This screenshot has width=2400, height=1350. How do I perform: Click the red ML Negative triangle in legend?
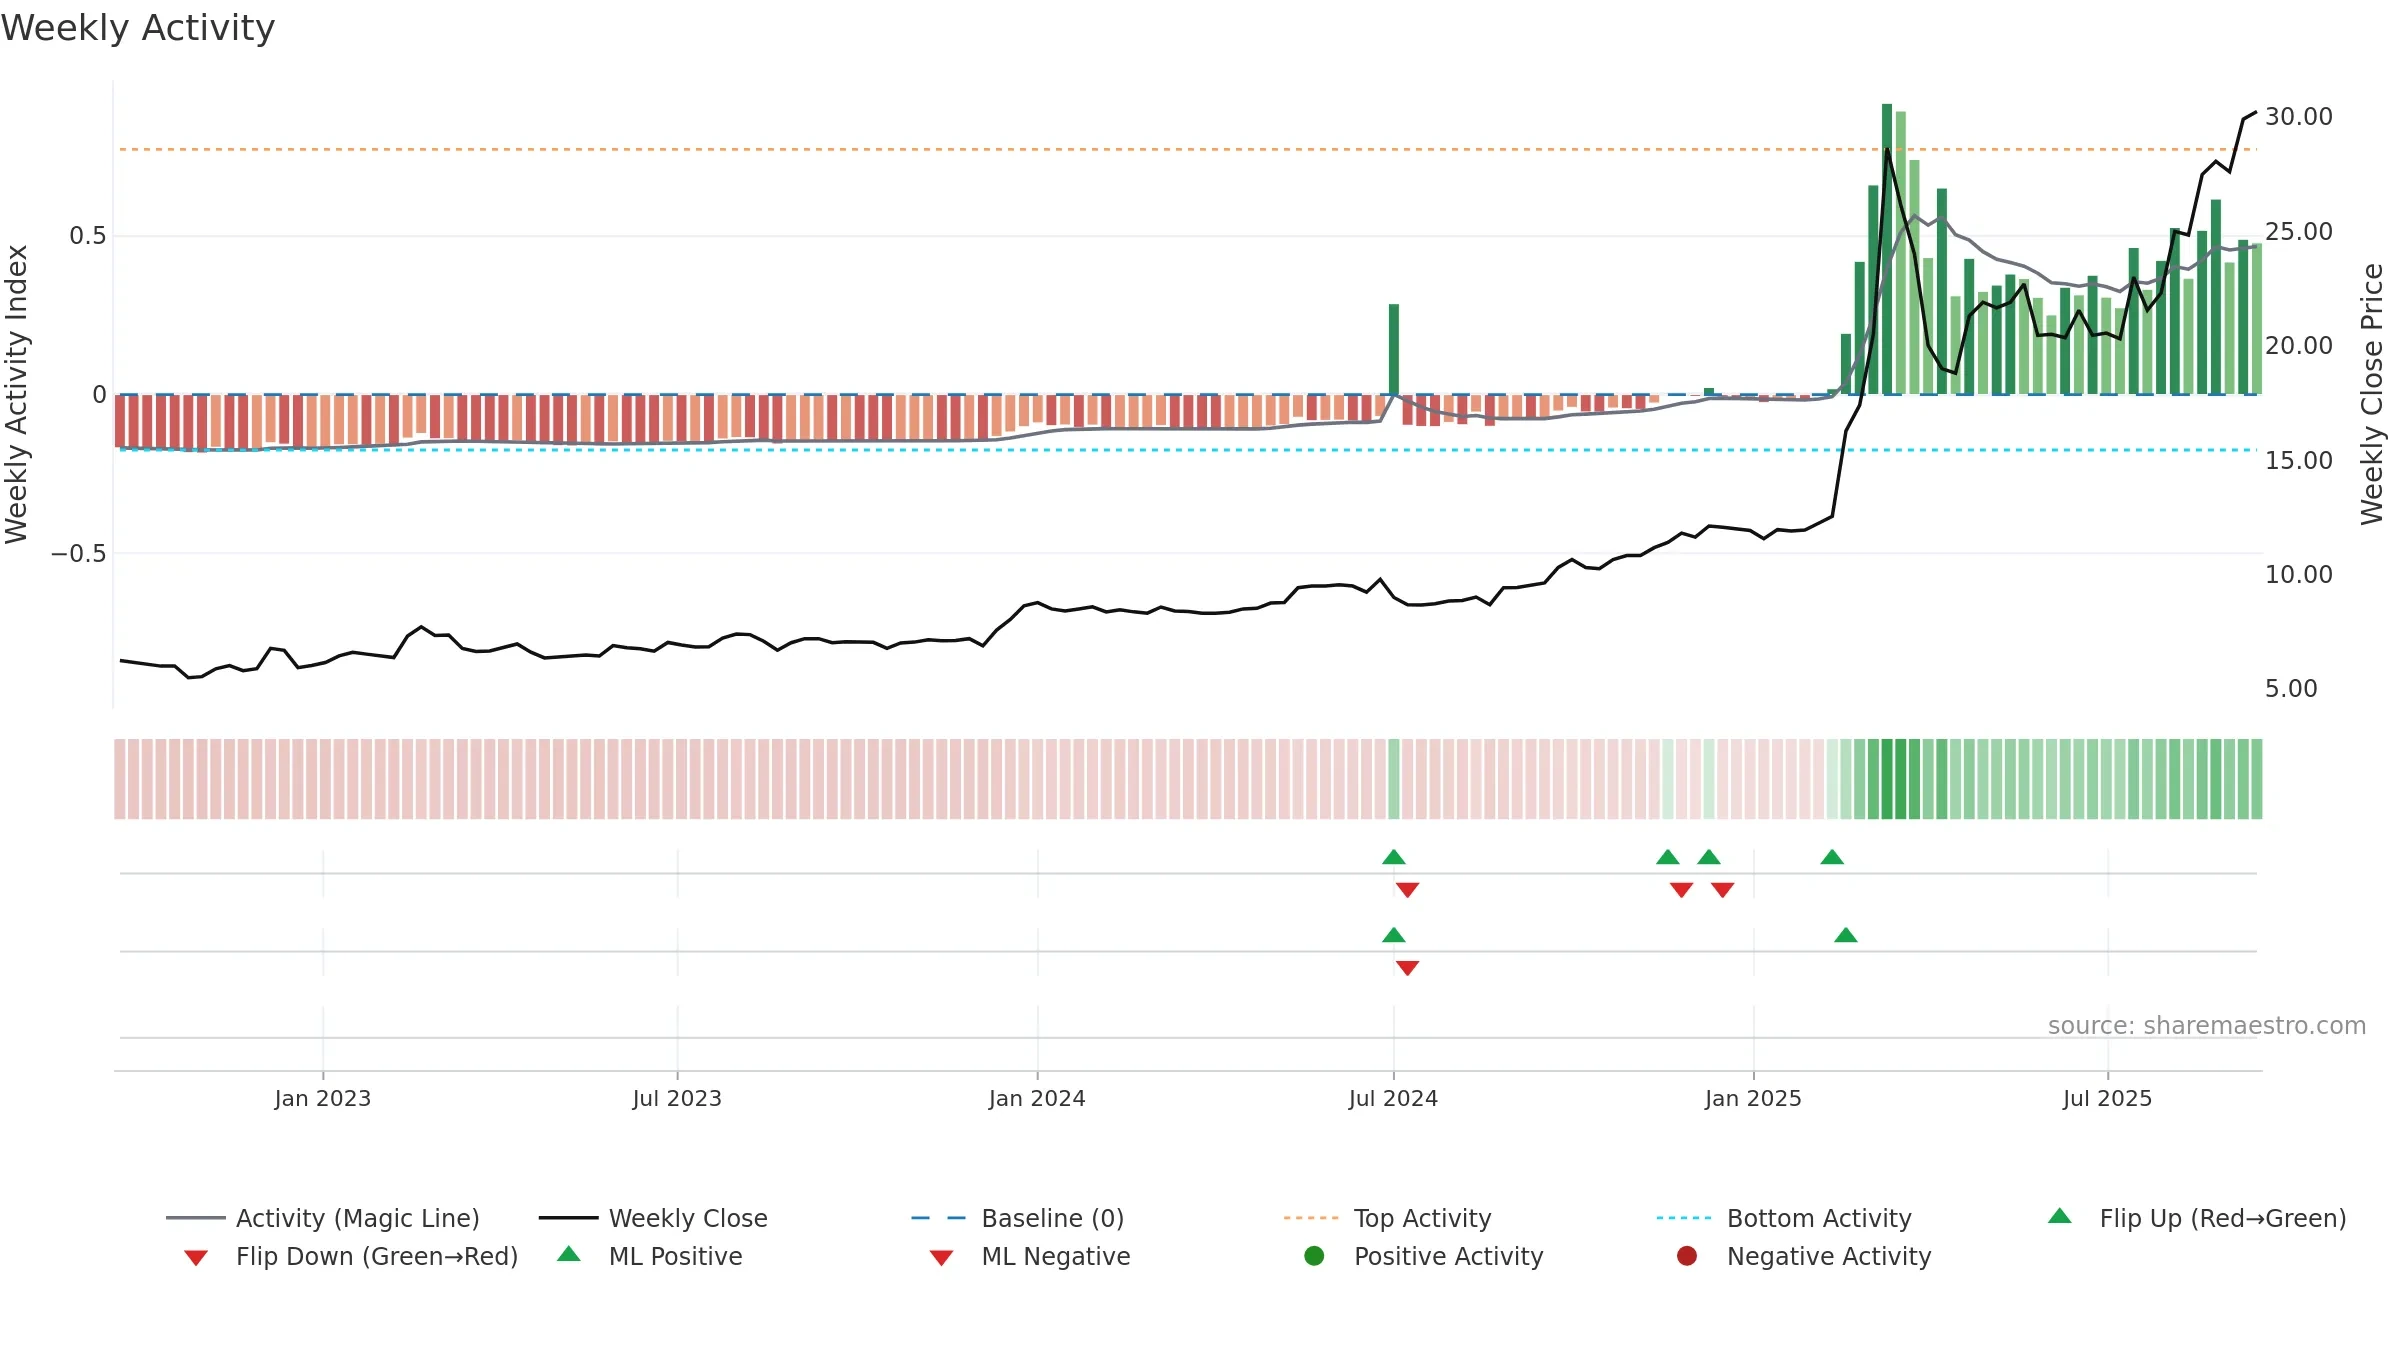[941, 1258]
